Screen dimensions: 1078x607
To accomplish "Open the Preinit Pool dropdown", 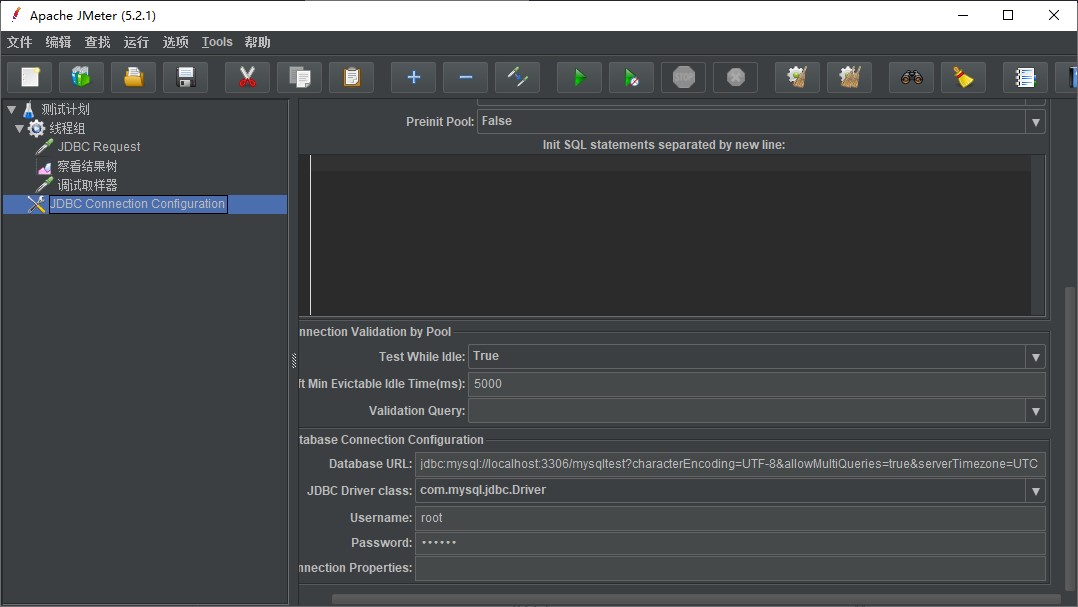I will pyautogui.click(x=761, y=122).
